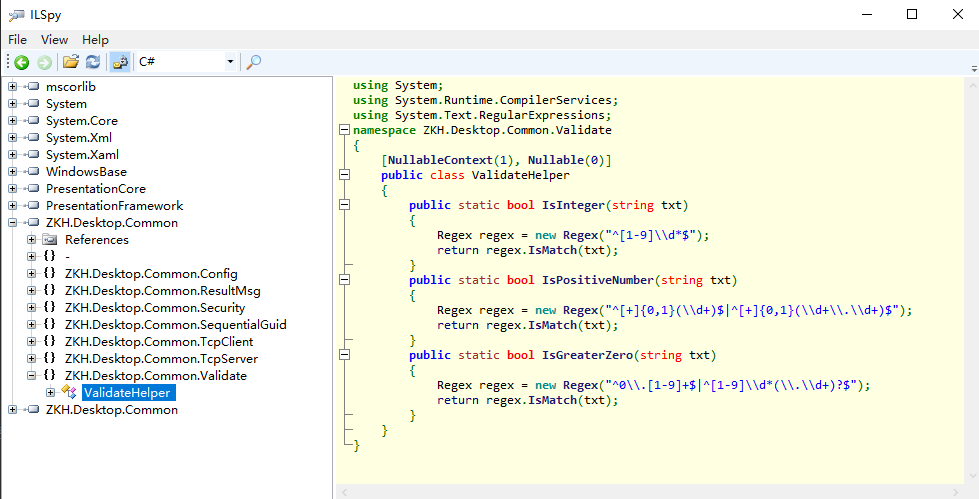Select the PresentationFramework assembly icon
The image size is (979, 499).
tap(32, 205)
